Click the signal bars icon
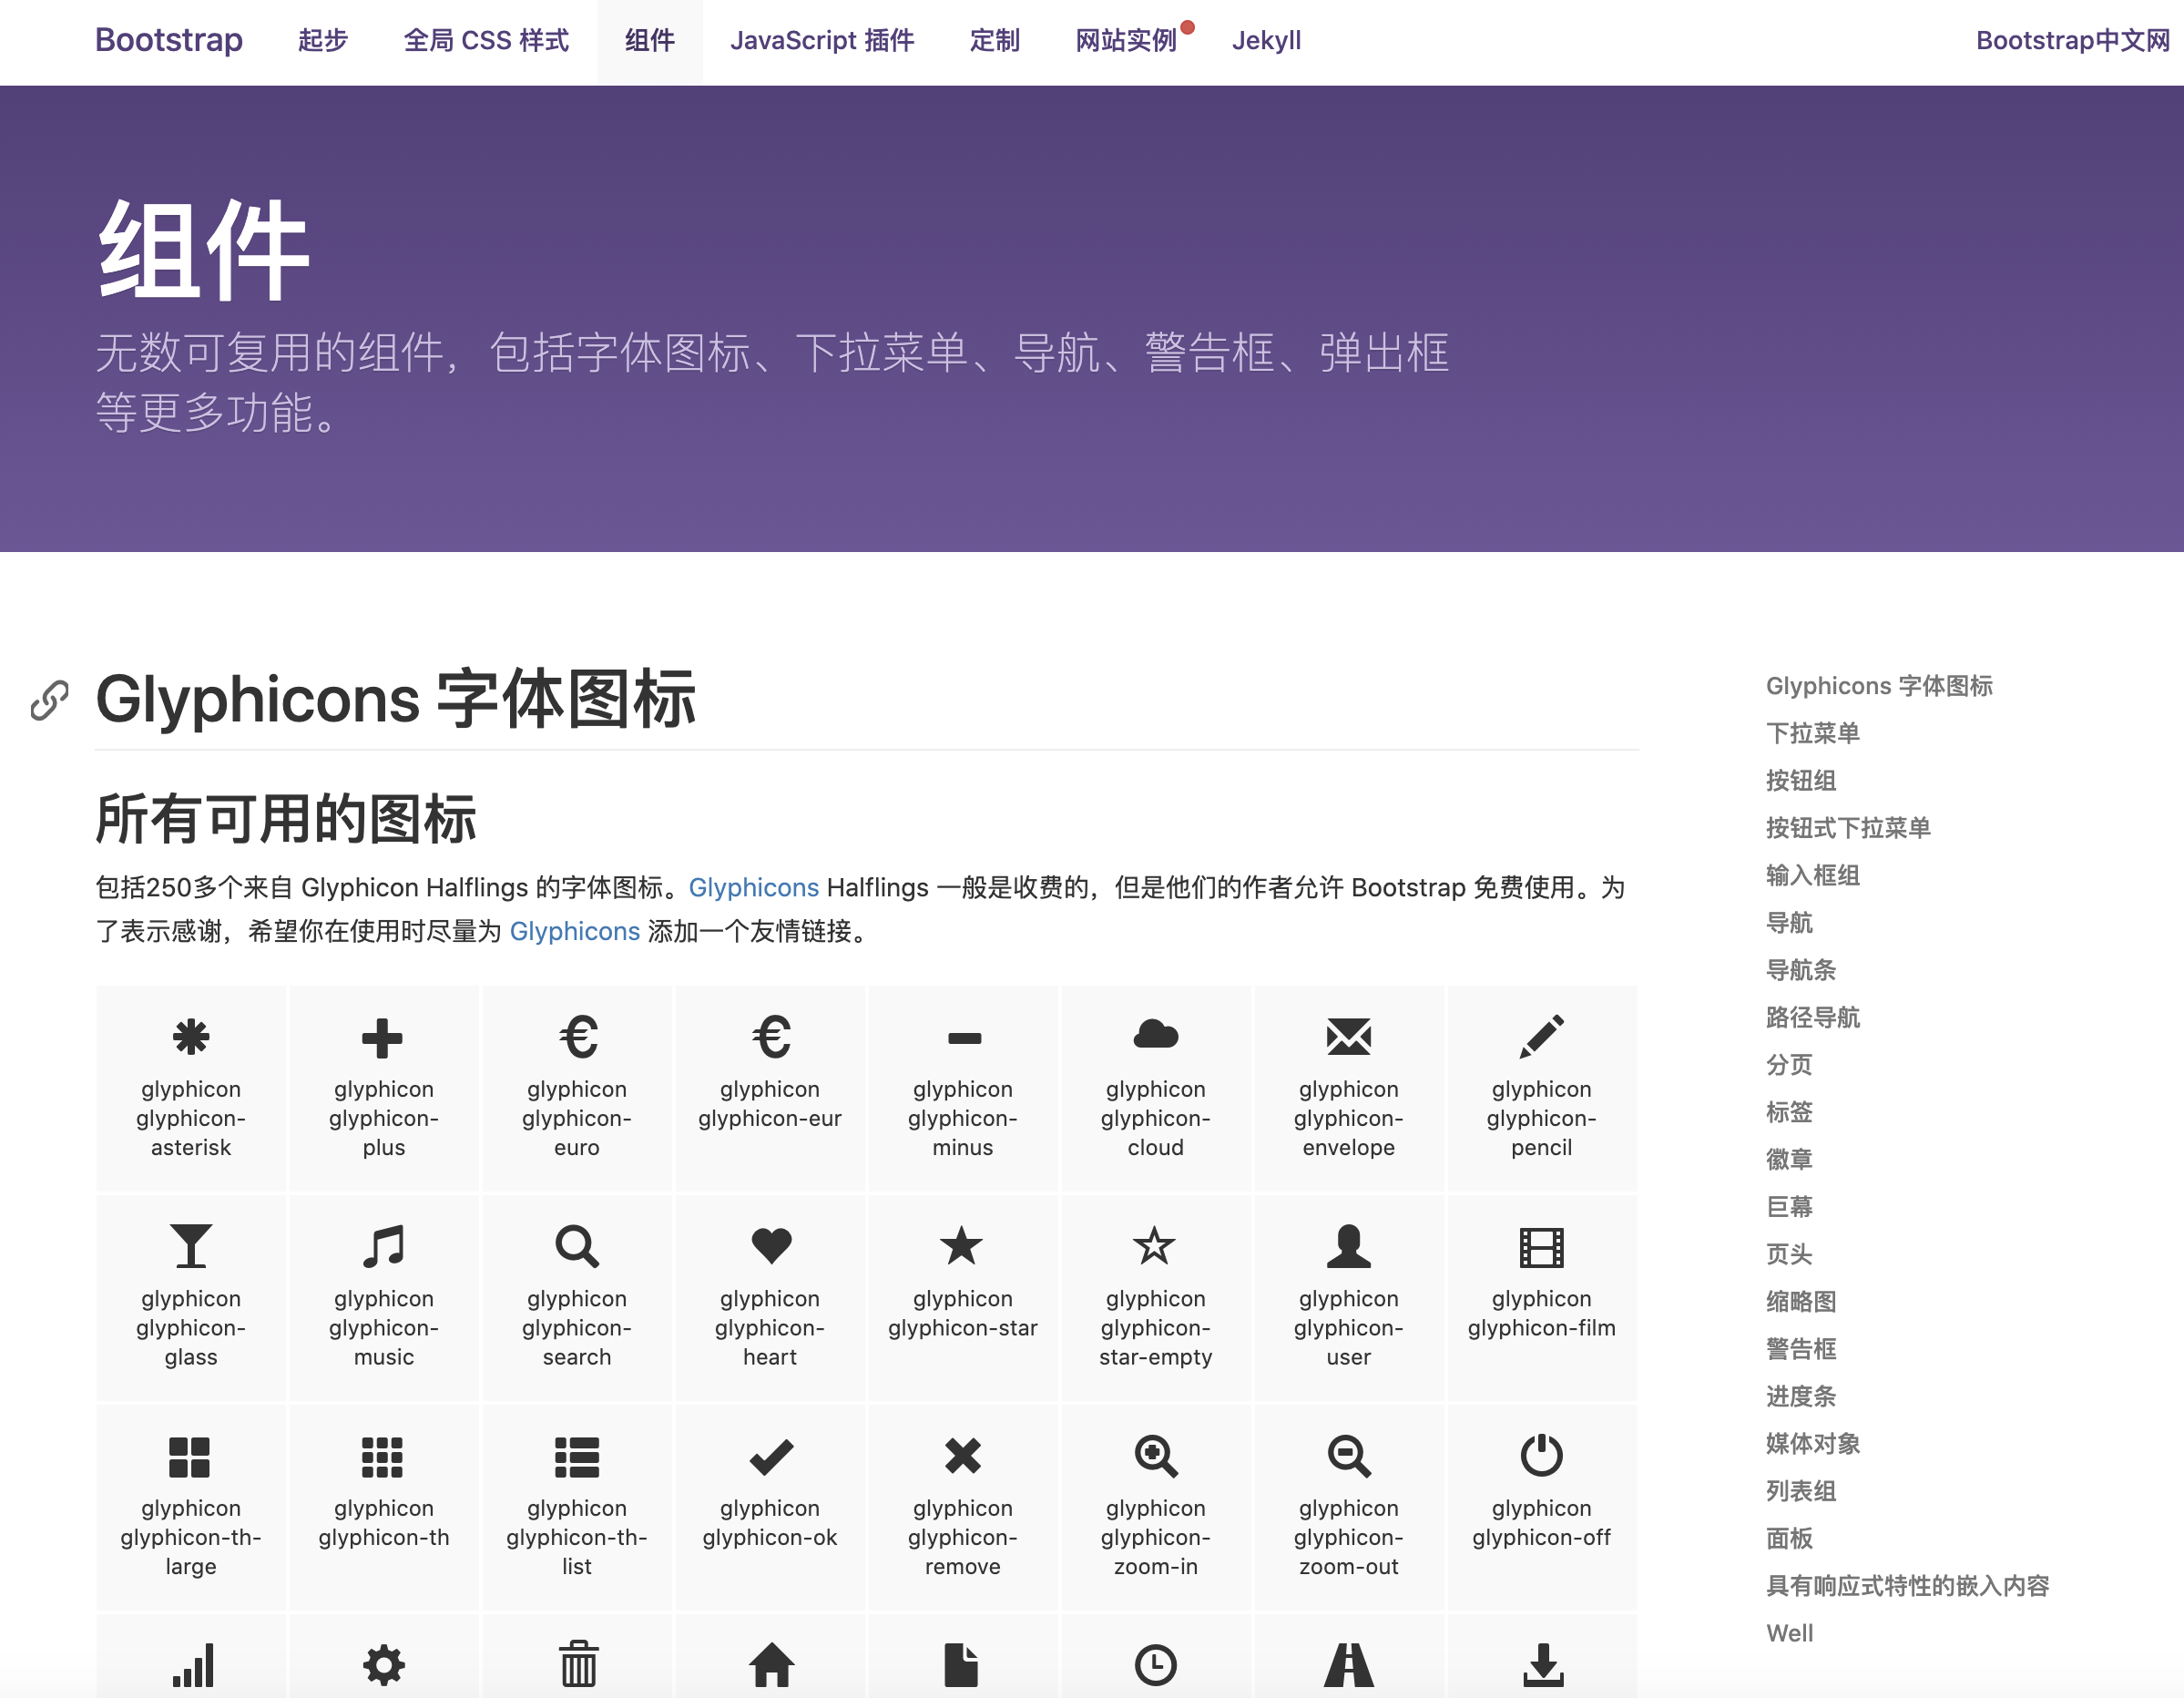The image size is (2184, 1698). coord(192,1666)
